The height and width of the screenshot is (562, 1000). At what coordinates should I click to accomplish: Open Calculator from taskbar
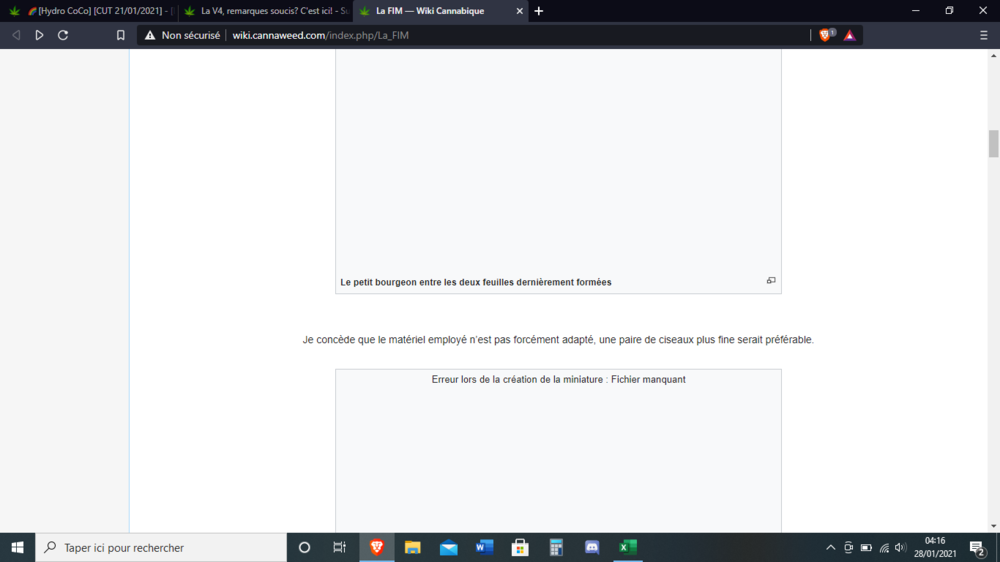pyautogui.click(x=556, y=547)
